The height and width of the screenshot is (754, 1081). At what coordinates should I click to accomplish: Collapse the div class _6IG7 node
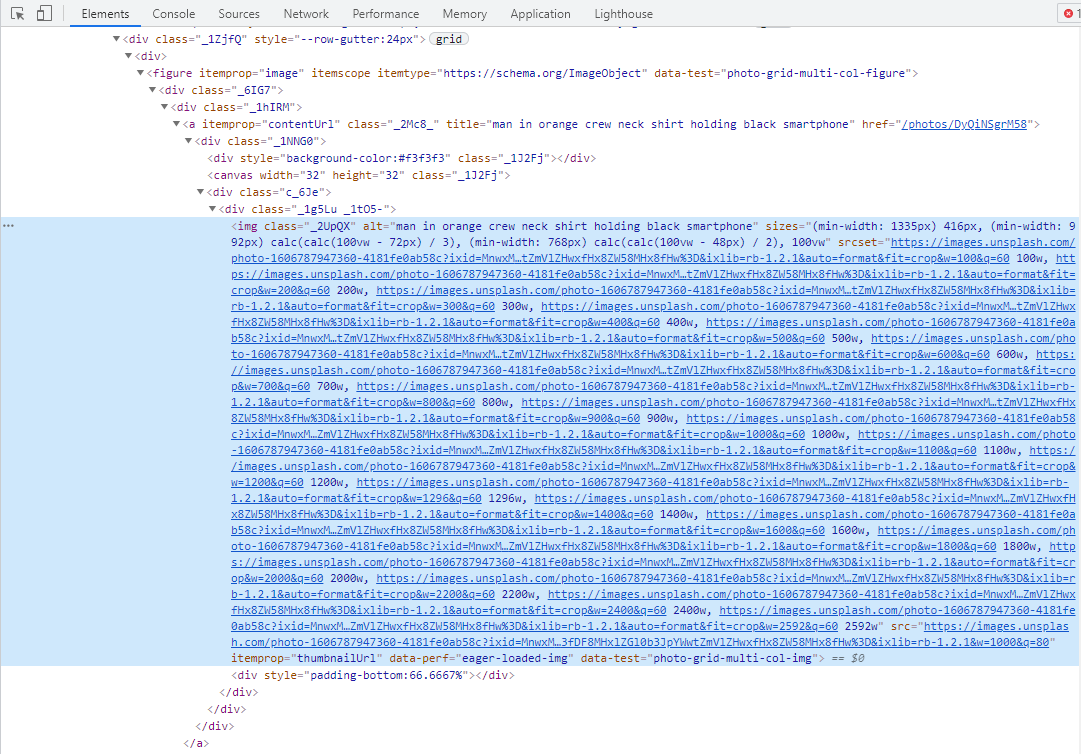tap(153, 90)
